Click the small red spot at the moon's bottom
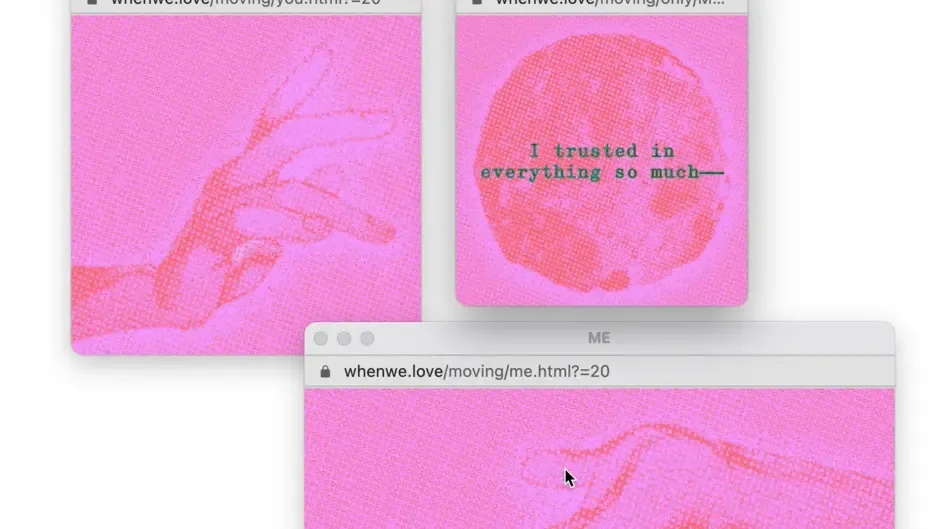The width and height of the screenshot is (940, 529). 614,279
